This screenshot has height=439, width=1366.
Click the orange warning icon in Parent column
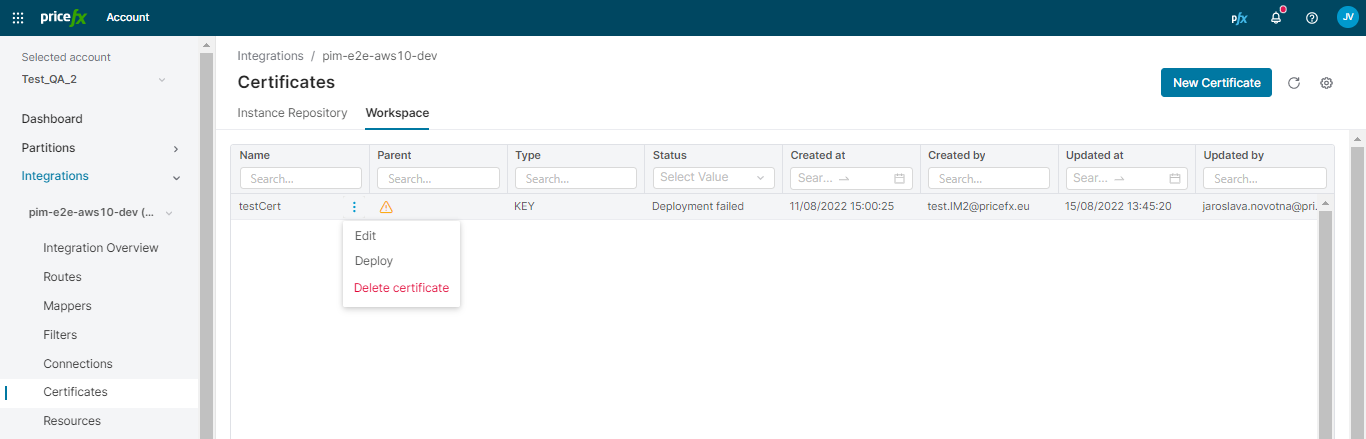click(x=386, y=207)
